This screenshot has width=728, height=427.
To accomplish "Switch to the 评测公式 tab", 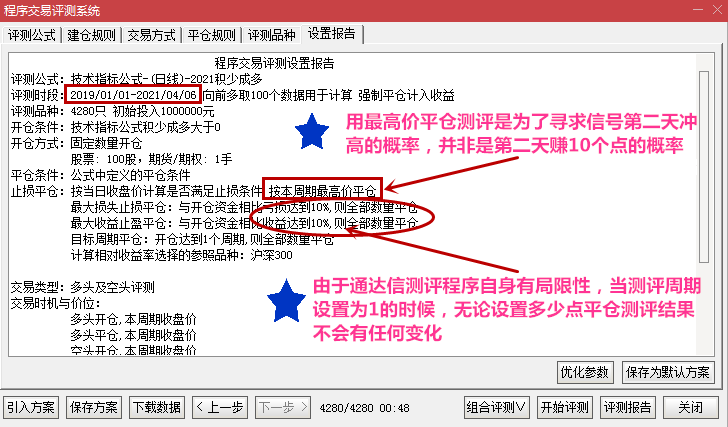I will pos(32,35).
